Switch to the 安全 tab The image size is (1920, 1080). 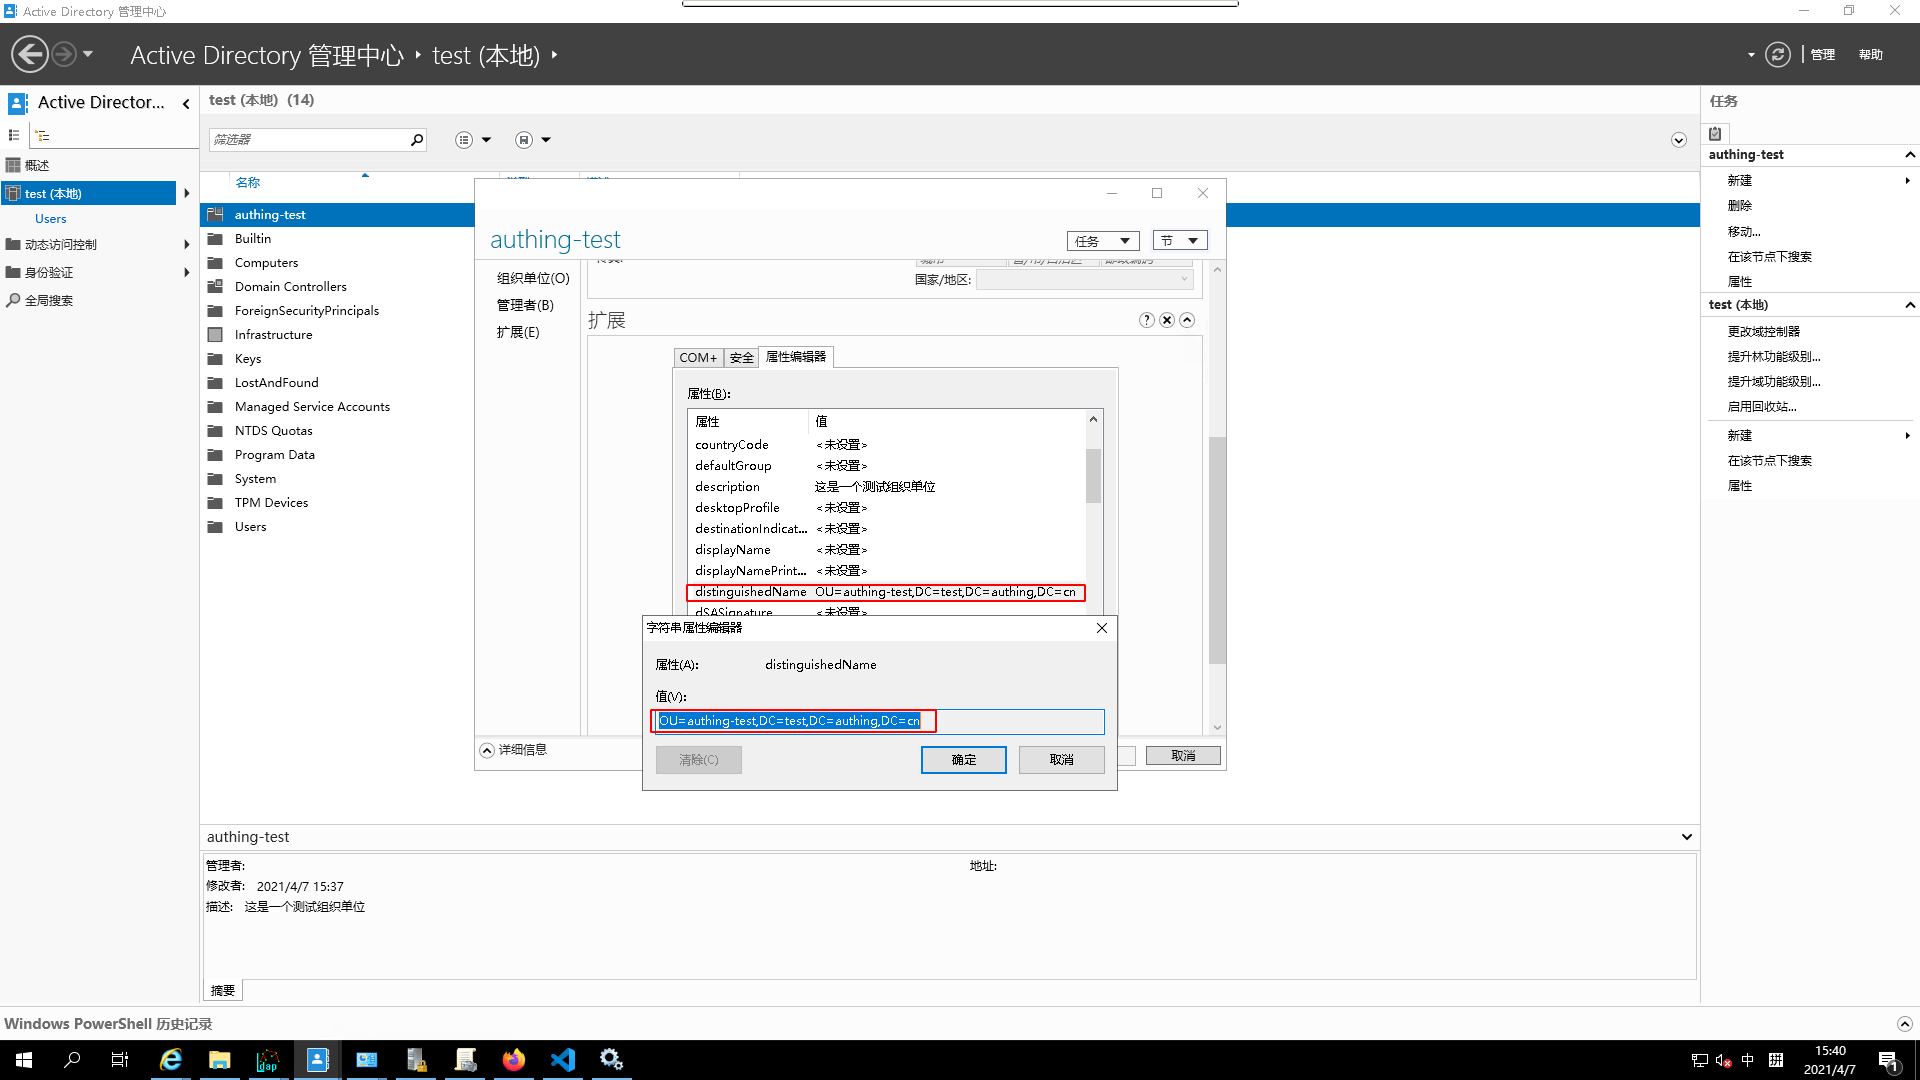pos(741,357)
